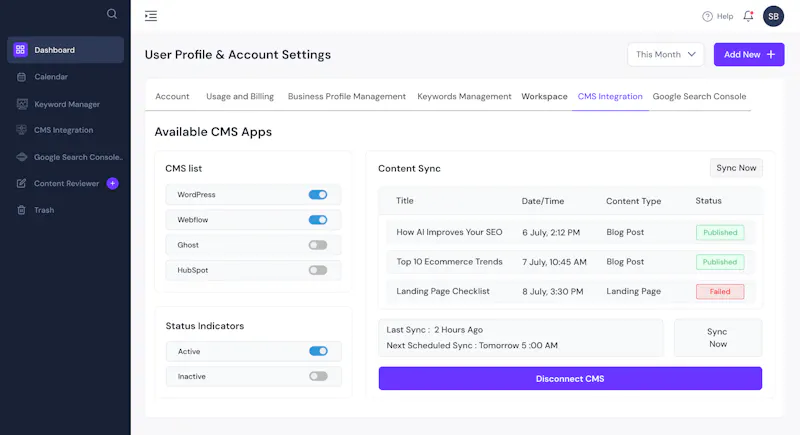Click the Date/Time column header

coord(543,201)
